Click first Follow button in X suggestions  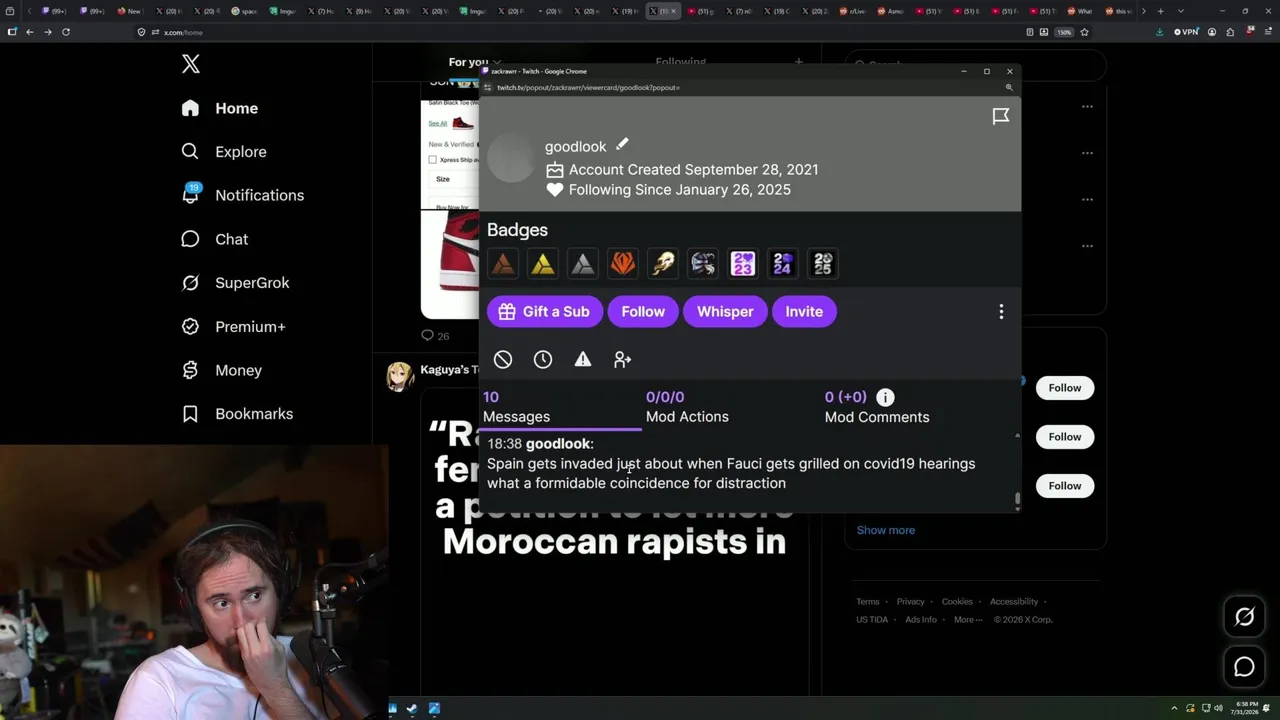(1065, 388)
